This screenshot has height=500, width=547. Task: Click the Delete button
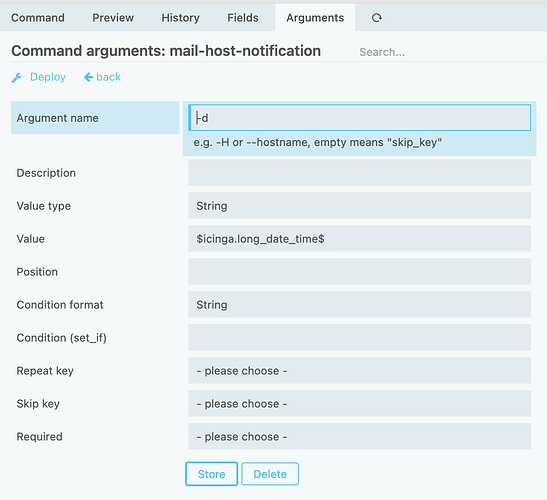270,474
